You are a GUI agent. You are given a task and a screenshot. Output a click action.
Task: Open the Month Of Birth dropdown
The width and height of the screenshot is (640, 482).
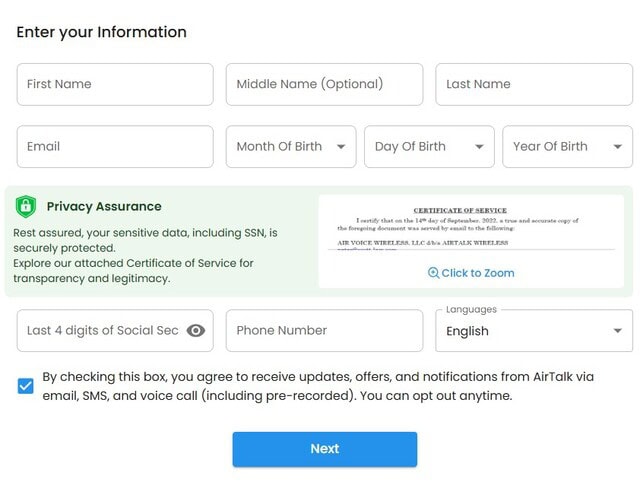tap(290, 147)
